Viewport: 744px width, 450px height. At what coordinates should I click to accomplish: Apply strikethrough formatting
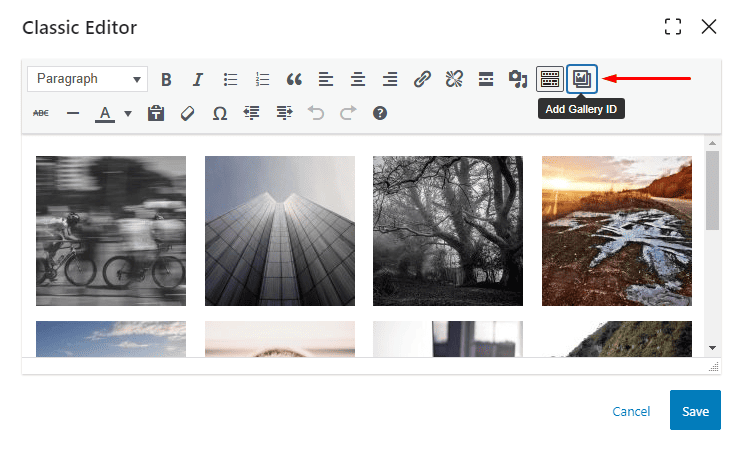[41, 113]
